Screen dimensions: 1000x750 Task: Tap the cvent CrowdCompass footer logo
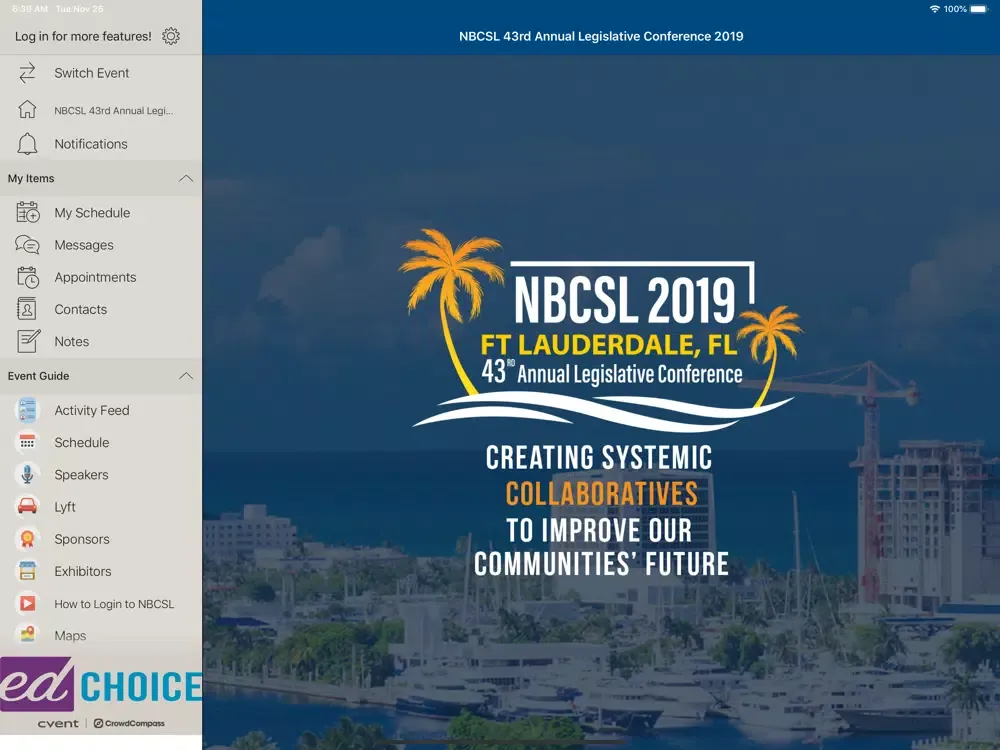click(101, 723)
